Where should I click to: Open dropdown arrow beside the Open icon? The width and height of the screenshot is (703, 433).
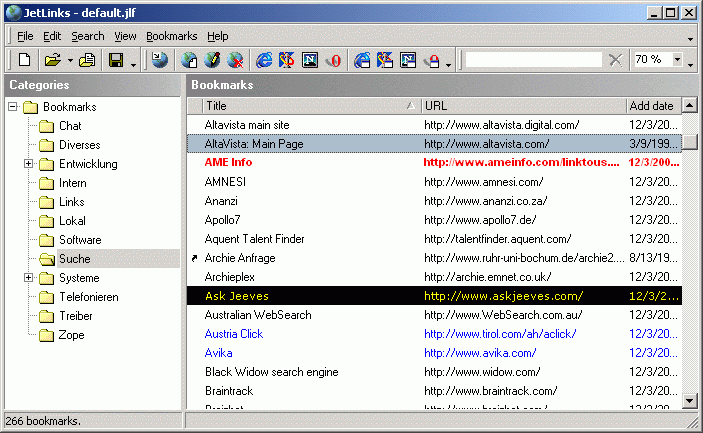point(70,60)
